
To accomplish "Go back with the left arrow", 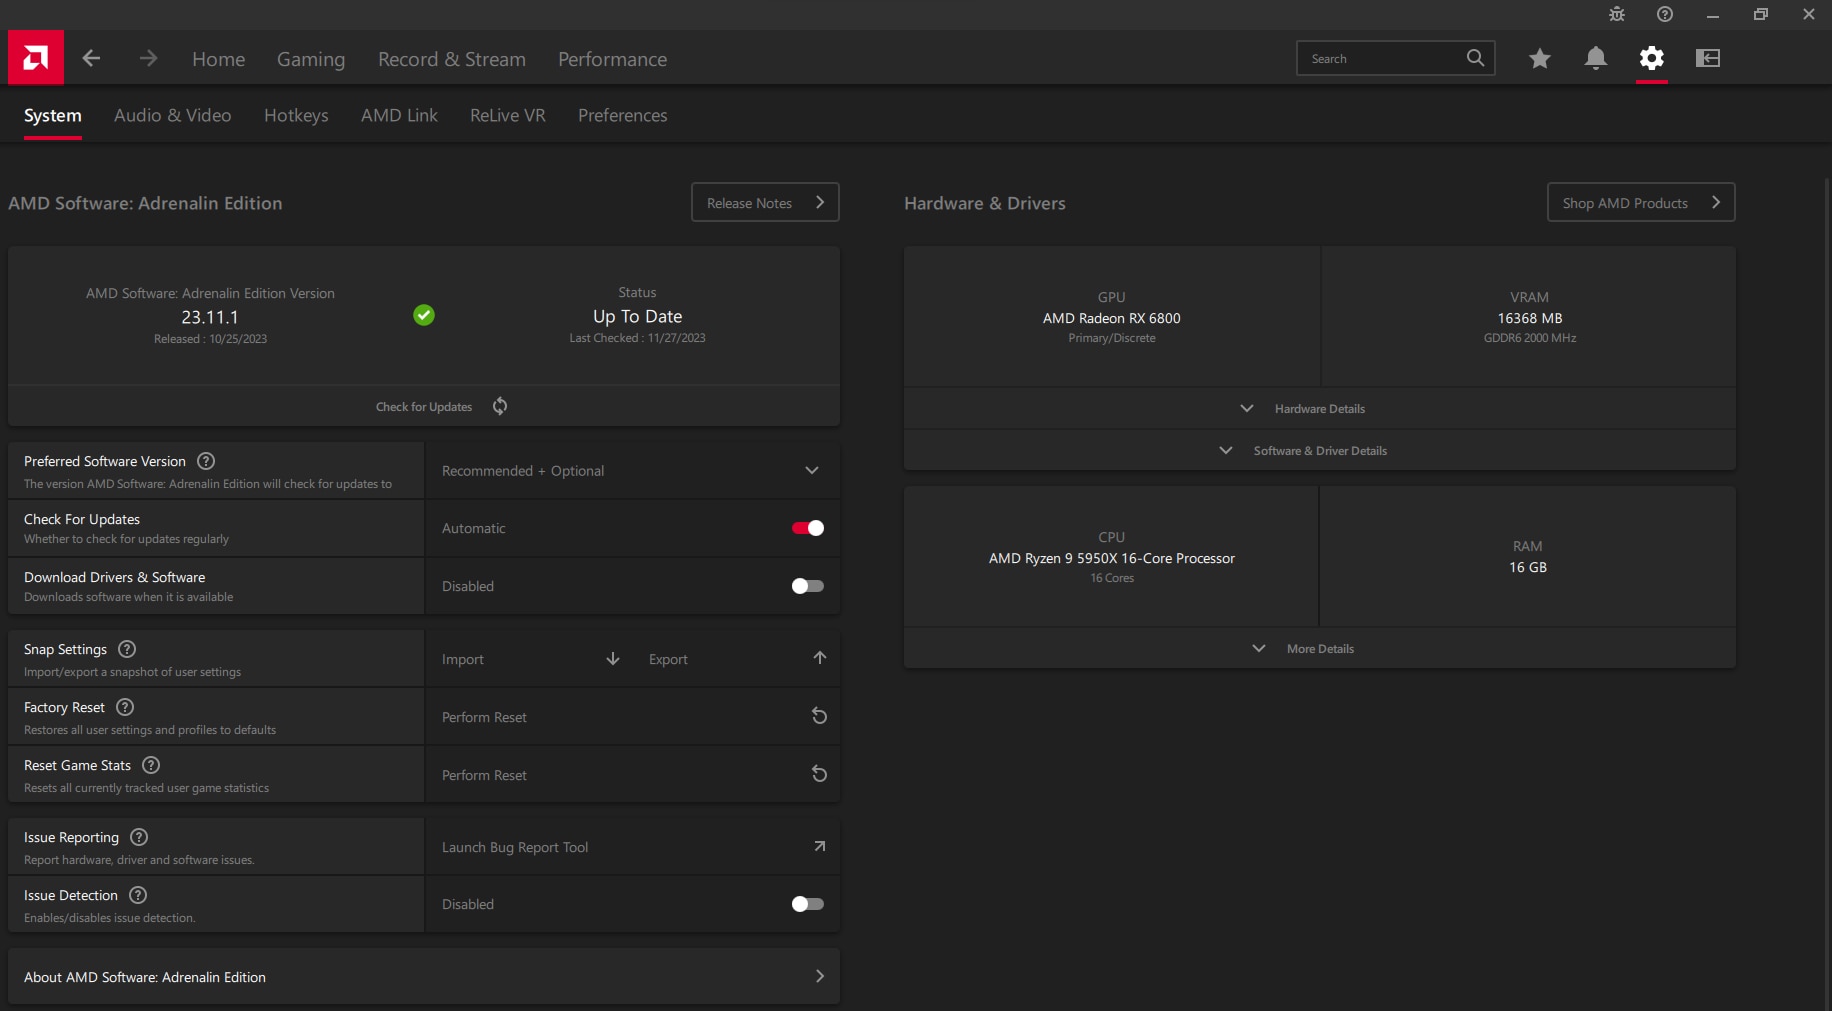I will pyautogui.click(x=91, y=58).
